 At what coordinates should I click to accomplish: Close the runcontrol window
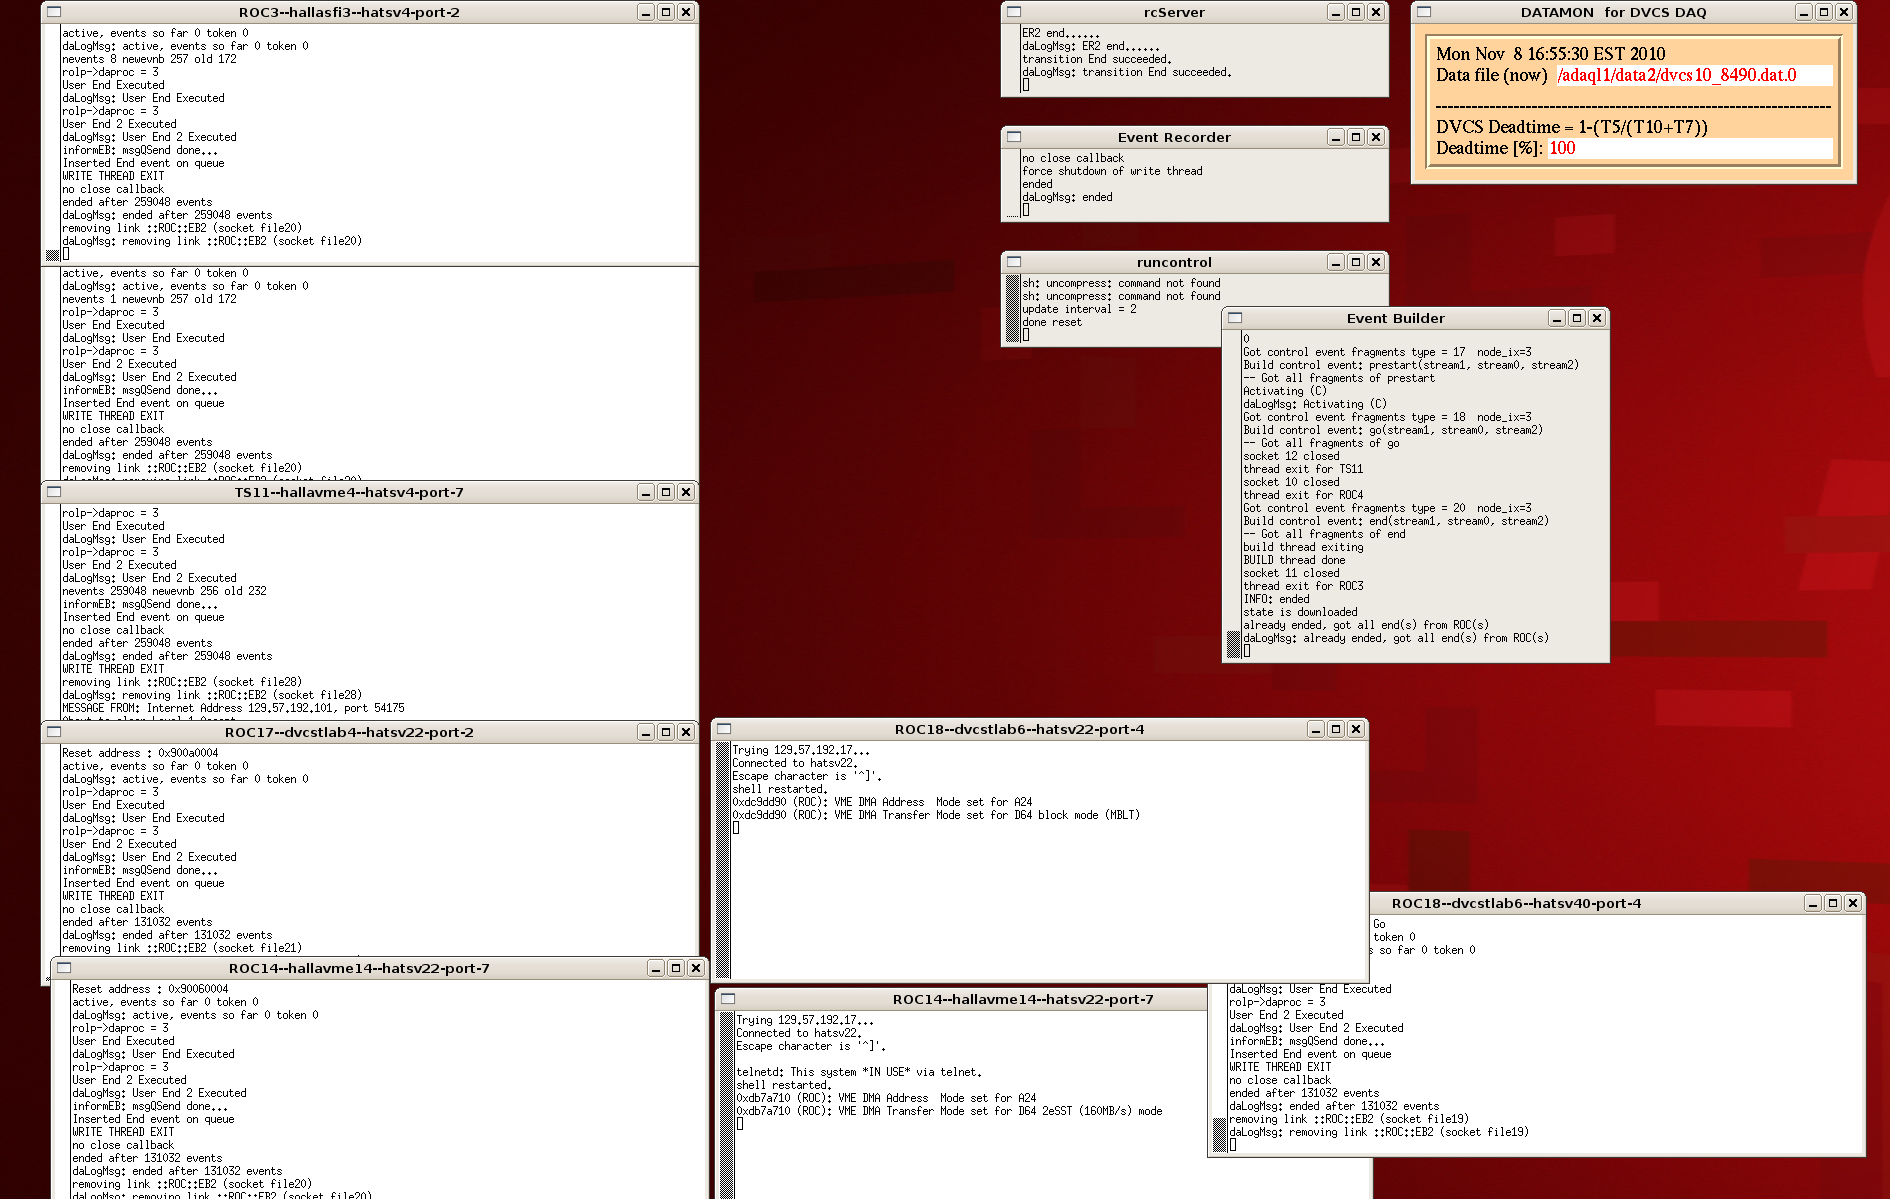click(1376, 262)
